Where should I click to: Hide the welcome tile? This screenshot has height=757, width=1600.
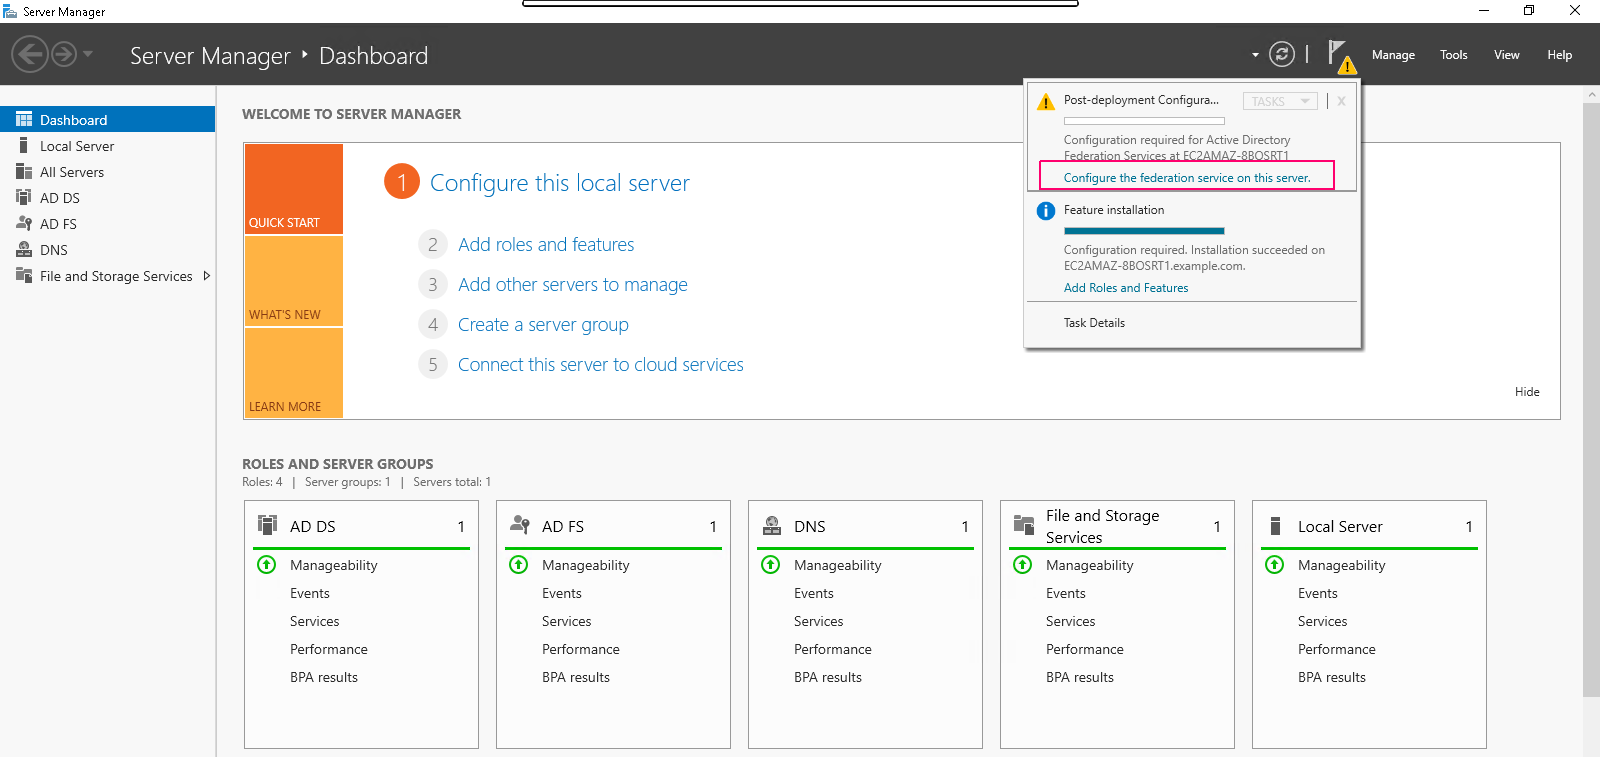1527,392
